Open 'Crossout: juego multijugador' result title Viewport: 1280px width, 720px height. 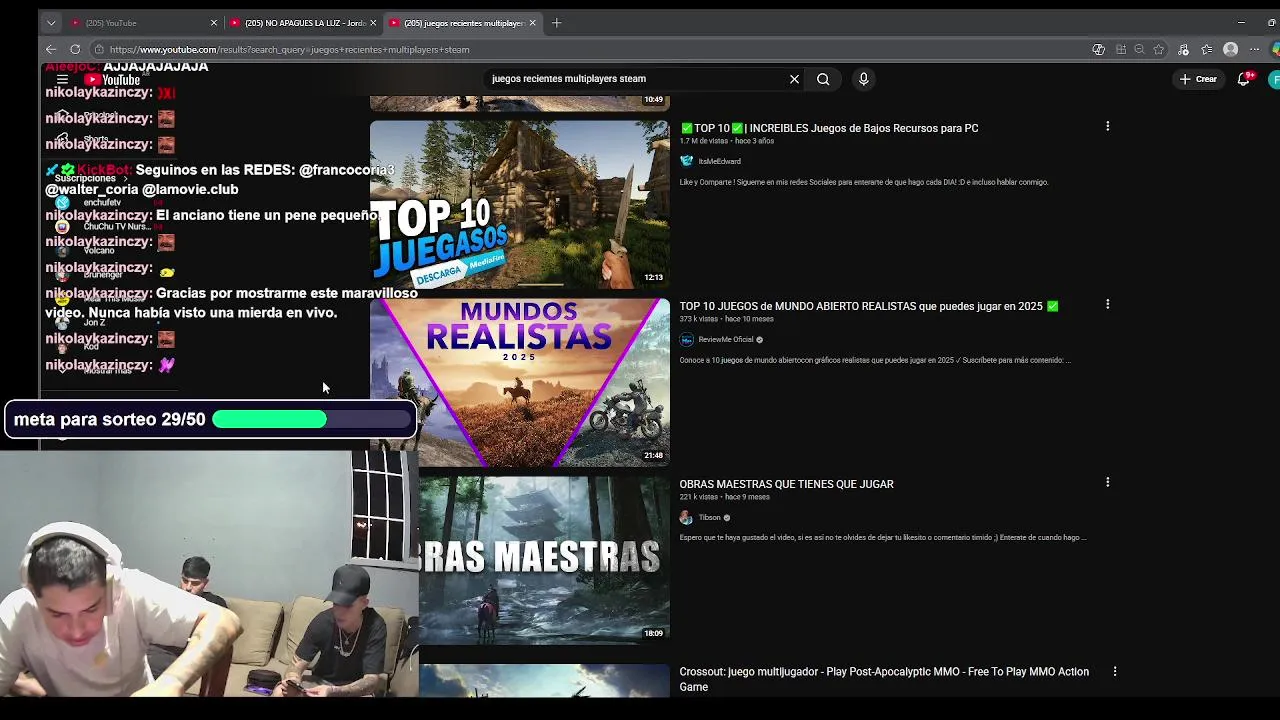click(884, 679)
